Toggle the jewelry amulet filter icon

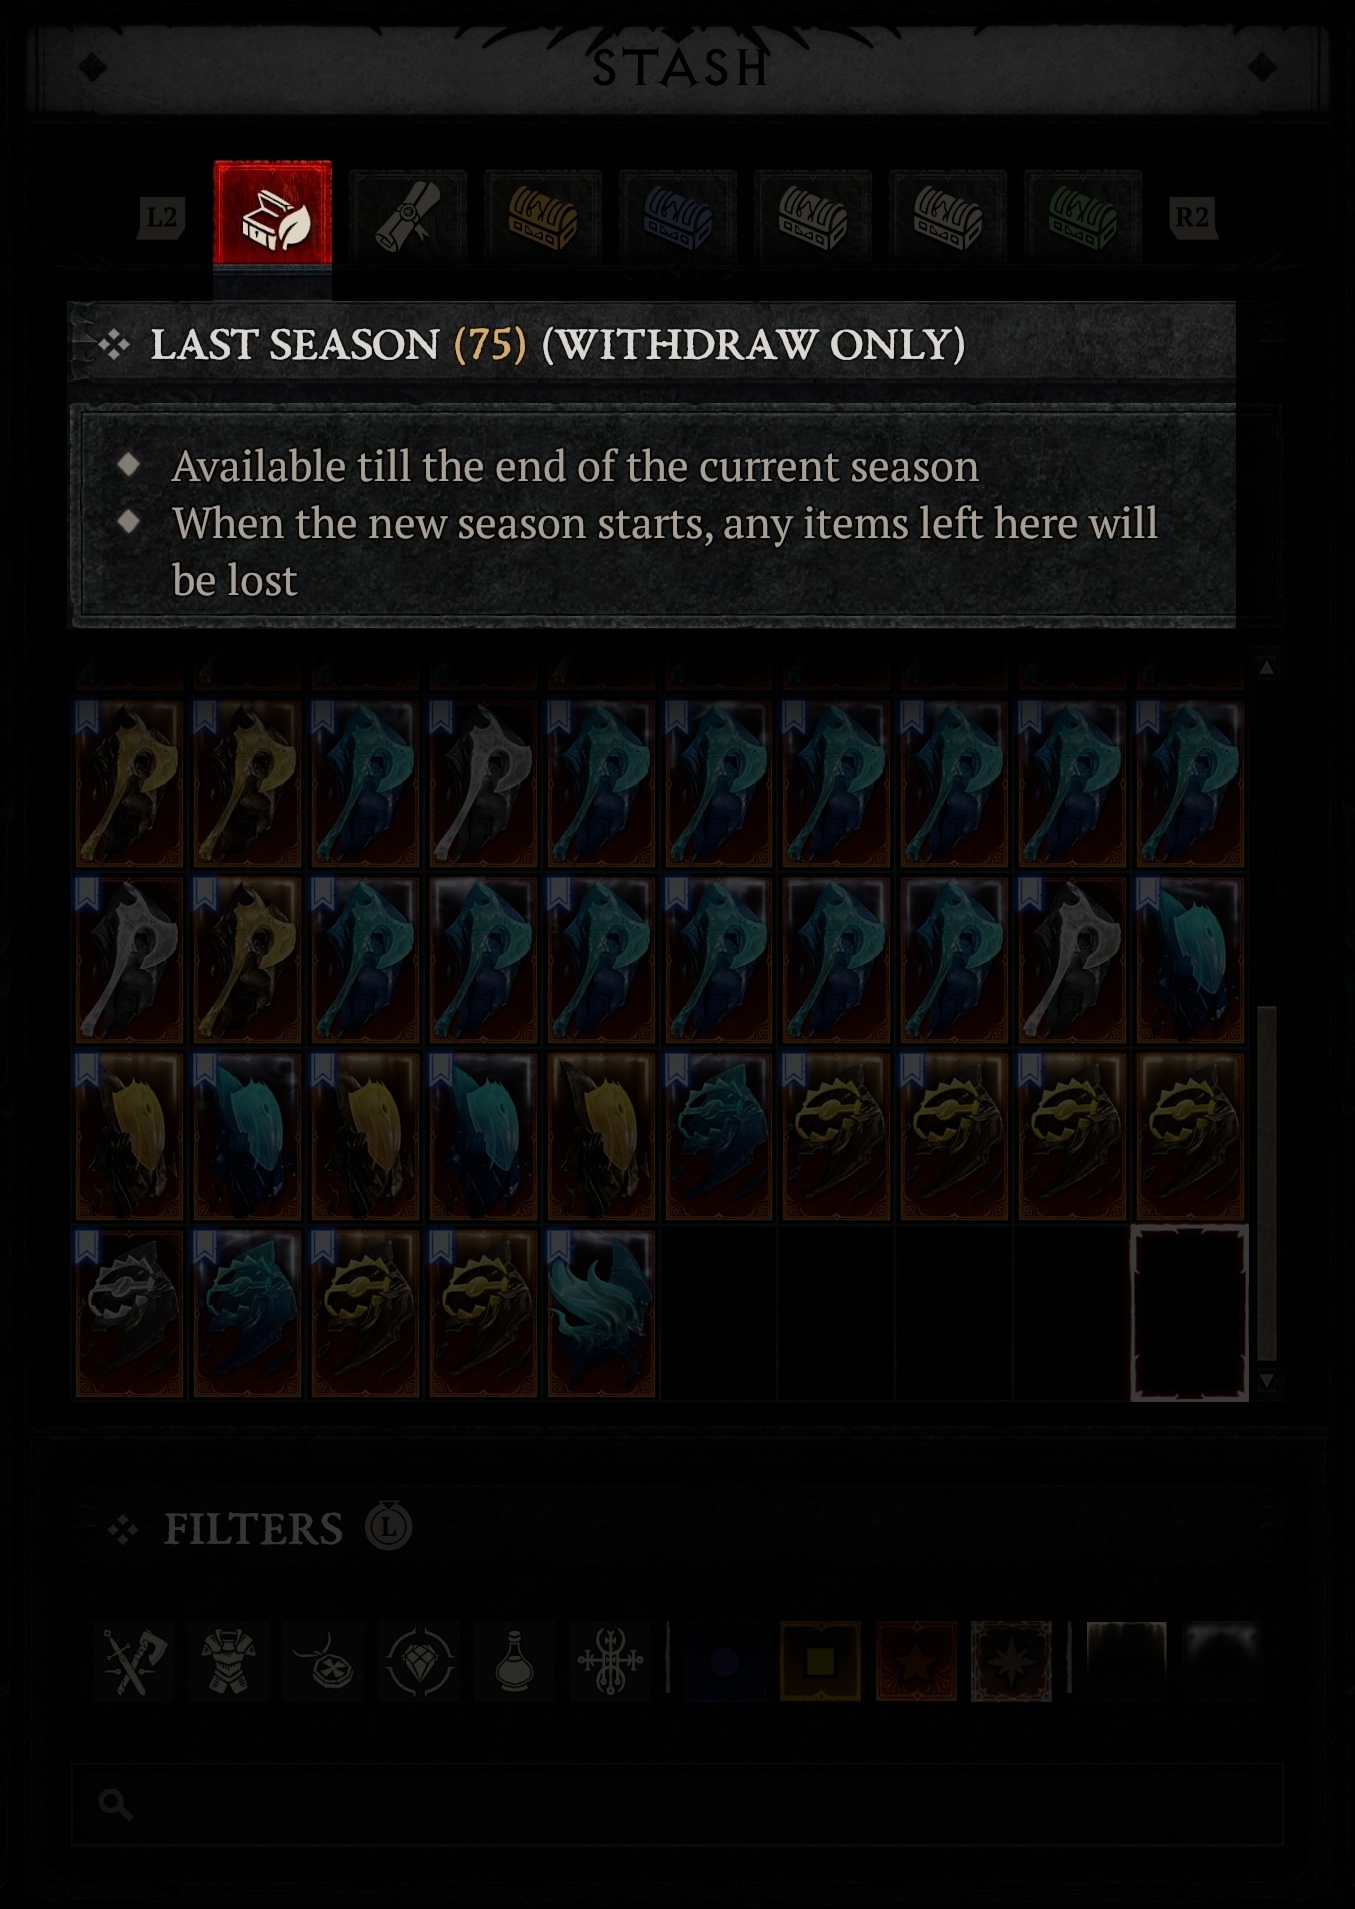click(x=324, y=1662)
